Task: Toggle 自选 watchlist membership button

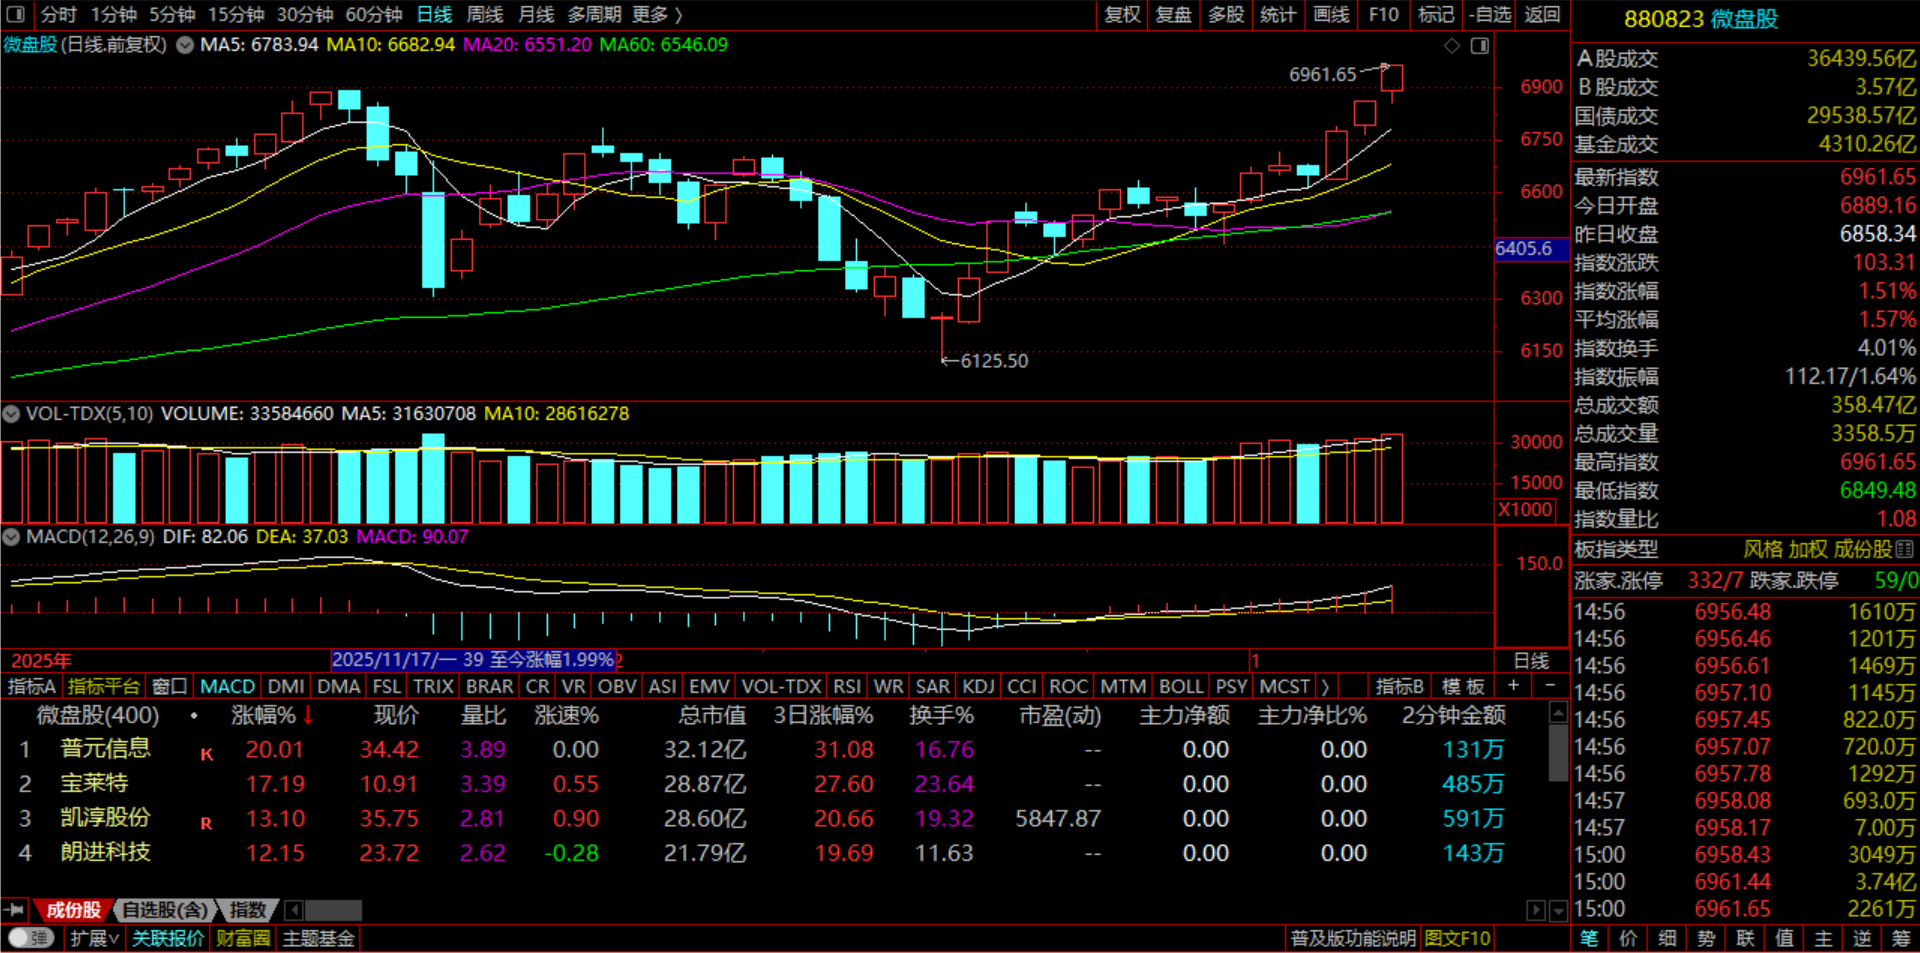Action: pos(1489,14)
